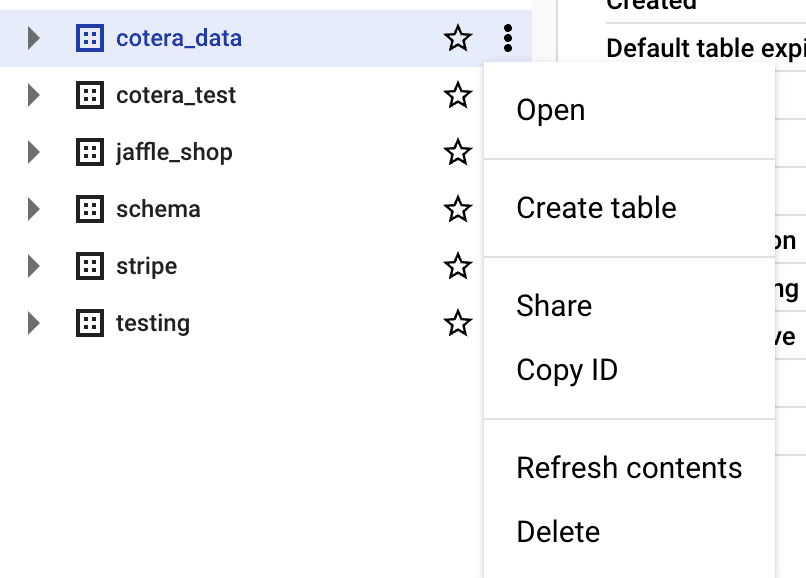This screenshot has width=806, height=578.
Task: Open the three-dot menu for cotera_data
Action: 508,39
